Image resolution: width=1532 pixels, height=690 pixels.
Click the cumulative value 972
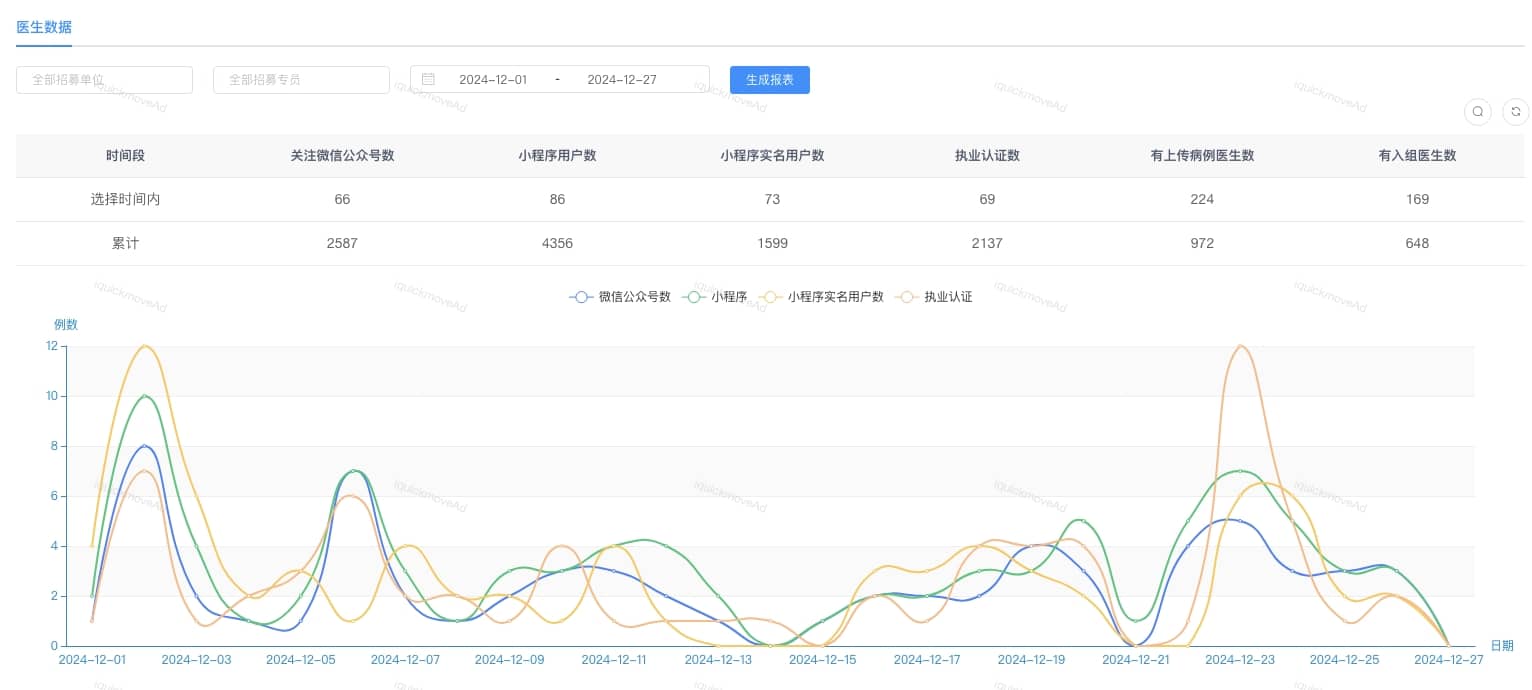pos(1202,243)
